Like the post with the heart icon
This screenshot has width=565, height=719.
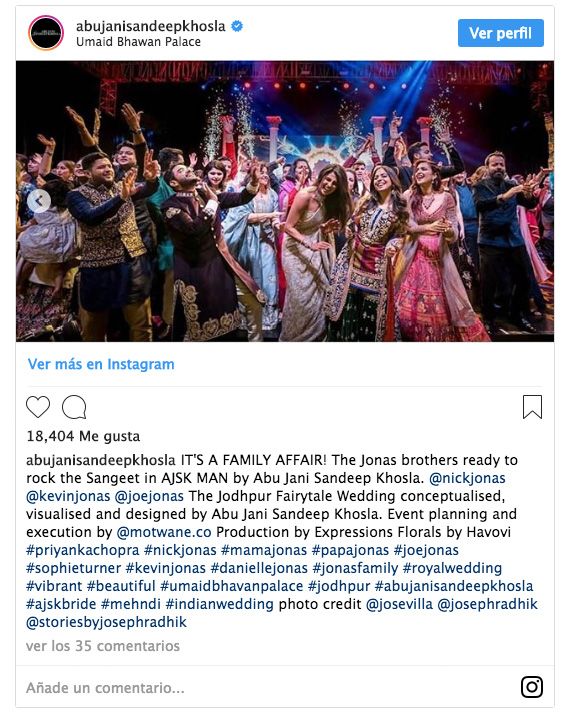pyautogui.click(x=38, y=407)
